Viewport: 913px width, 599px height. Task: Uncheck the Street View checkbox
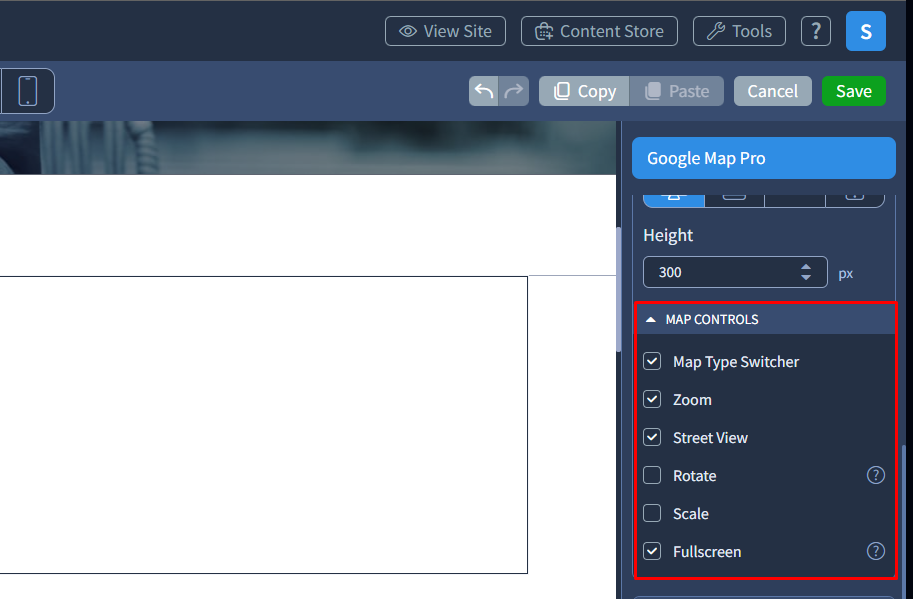click(x=652, y=437)
